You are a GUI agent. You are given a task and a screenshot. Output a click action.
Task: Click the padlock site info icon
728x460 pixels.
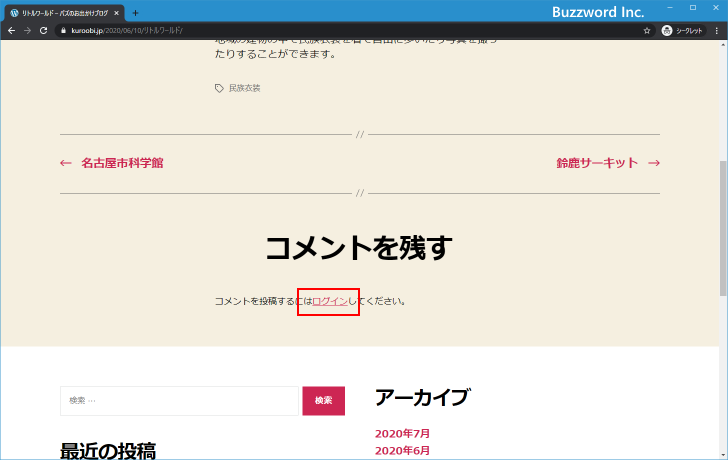tap(64, 31)
